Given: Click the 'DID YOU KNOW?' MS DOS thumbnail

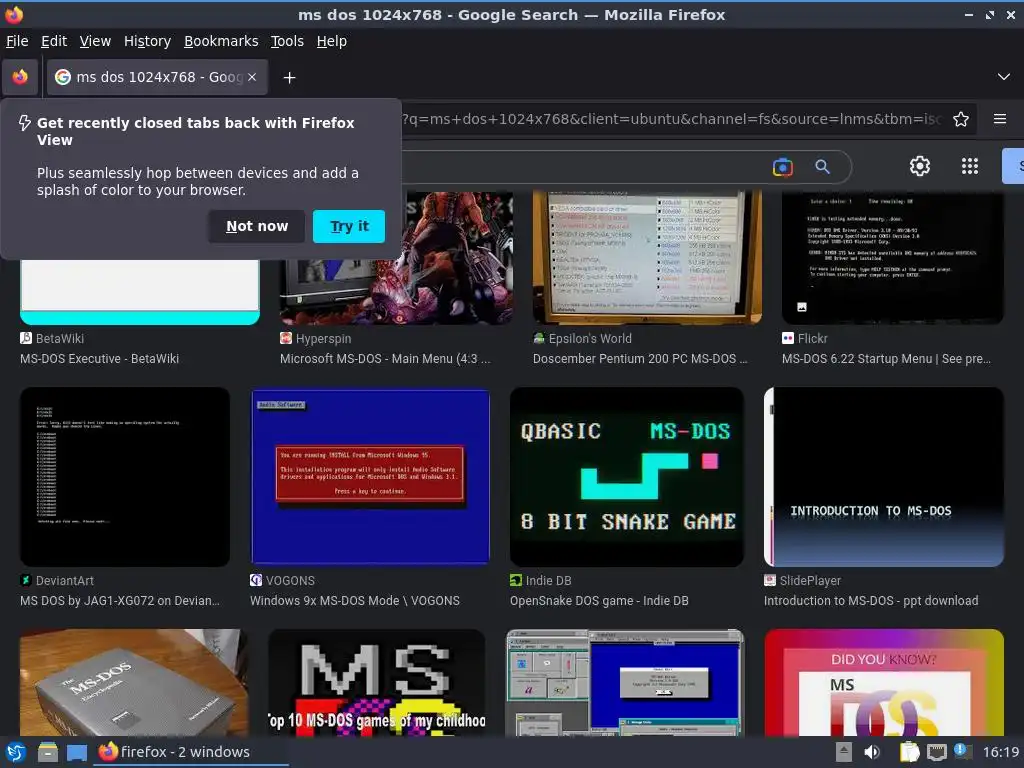Looking at the screenshot, I should (x=884, y=682).
